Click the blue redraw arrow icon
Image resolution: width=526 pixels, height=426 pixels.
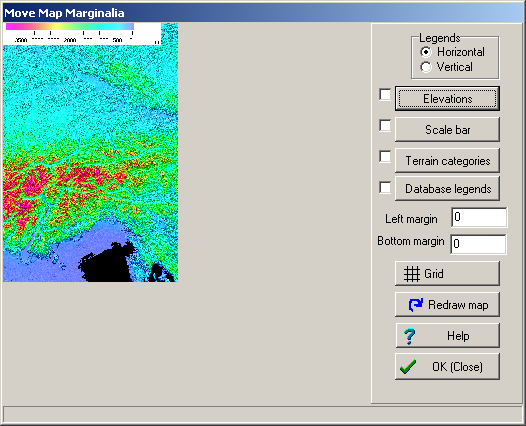click(x=416, y=305)
